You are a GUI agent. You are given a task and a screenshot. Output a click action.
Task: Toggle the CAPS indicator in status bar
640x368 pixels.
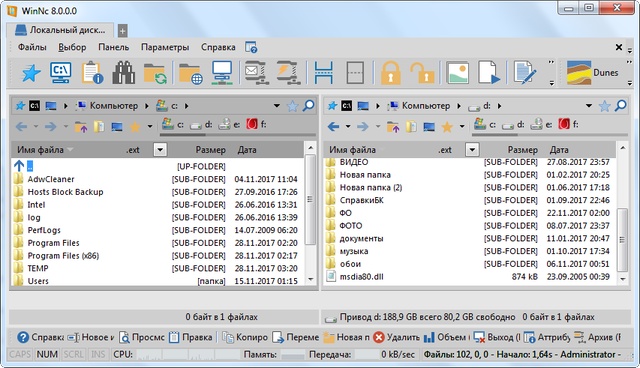(20, 354)
